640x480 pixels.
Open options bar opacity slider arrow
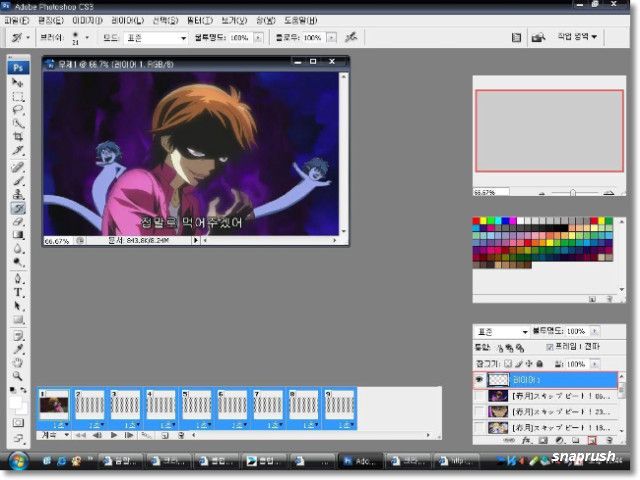click(258, 38)
